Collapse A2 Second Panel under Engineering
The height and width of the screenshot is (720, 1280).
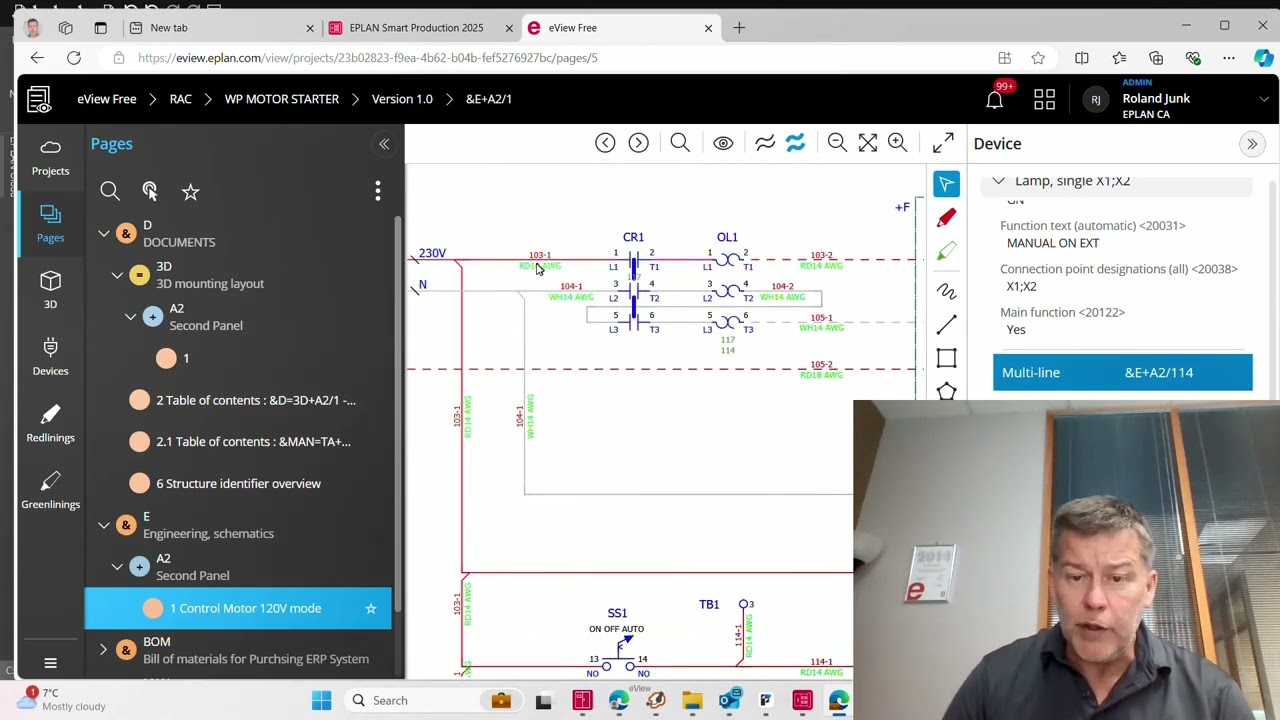[117, 566]
